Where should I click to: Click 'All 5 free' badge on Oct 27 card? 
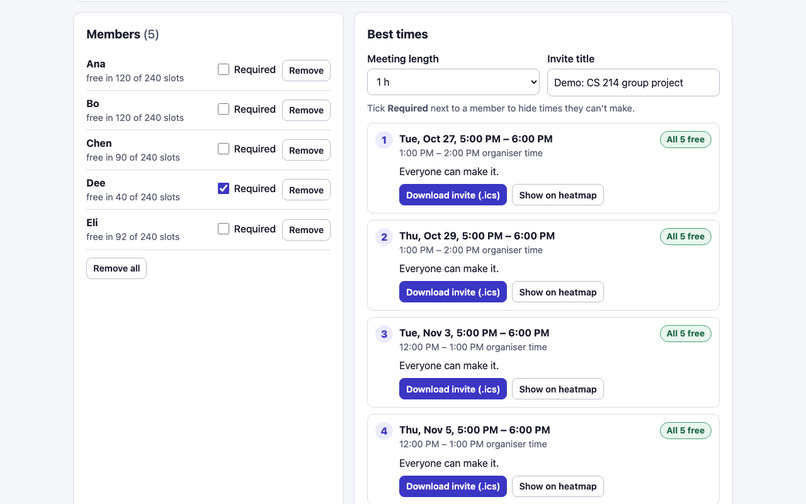[685, 139]
